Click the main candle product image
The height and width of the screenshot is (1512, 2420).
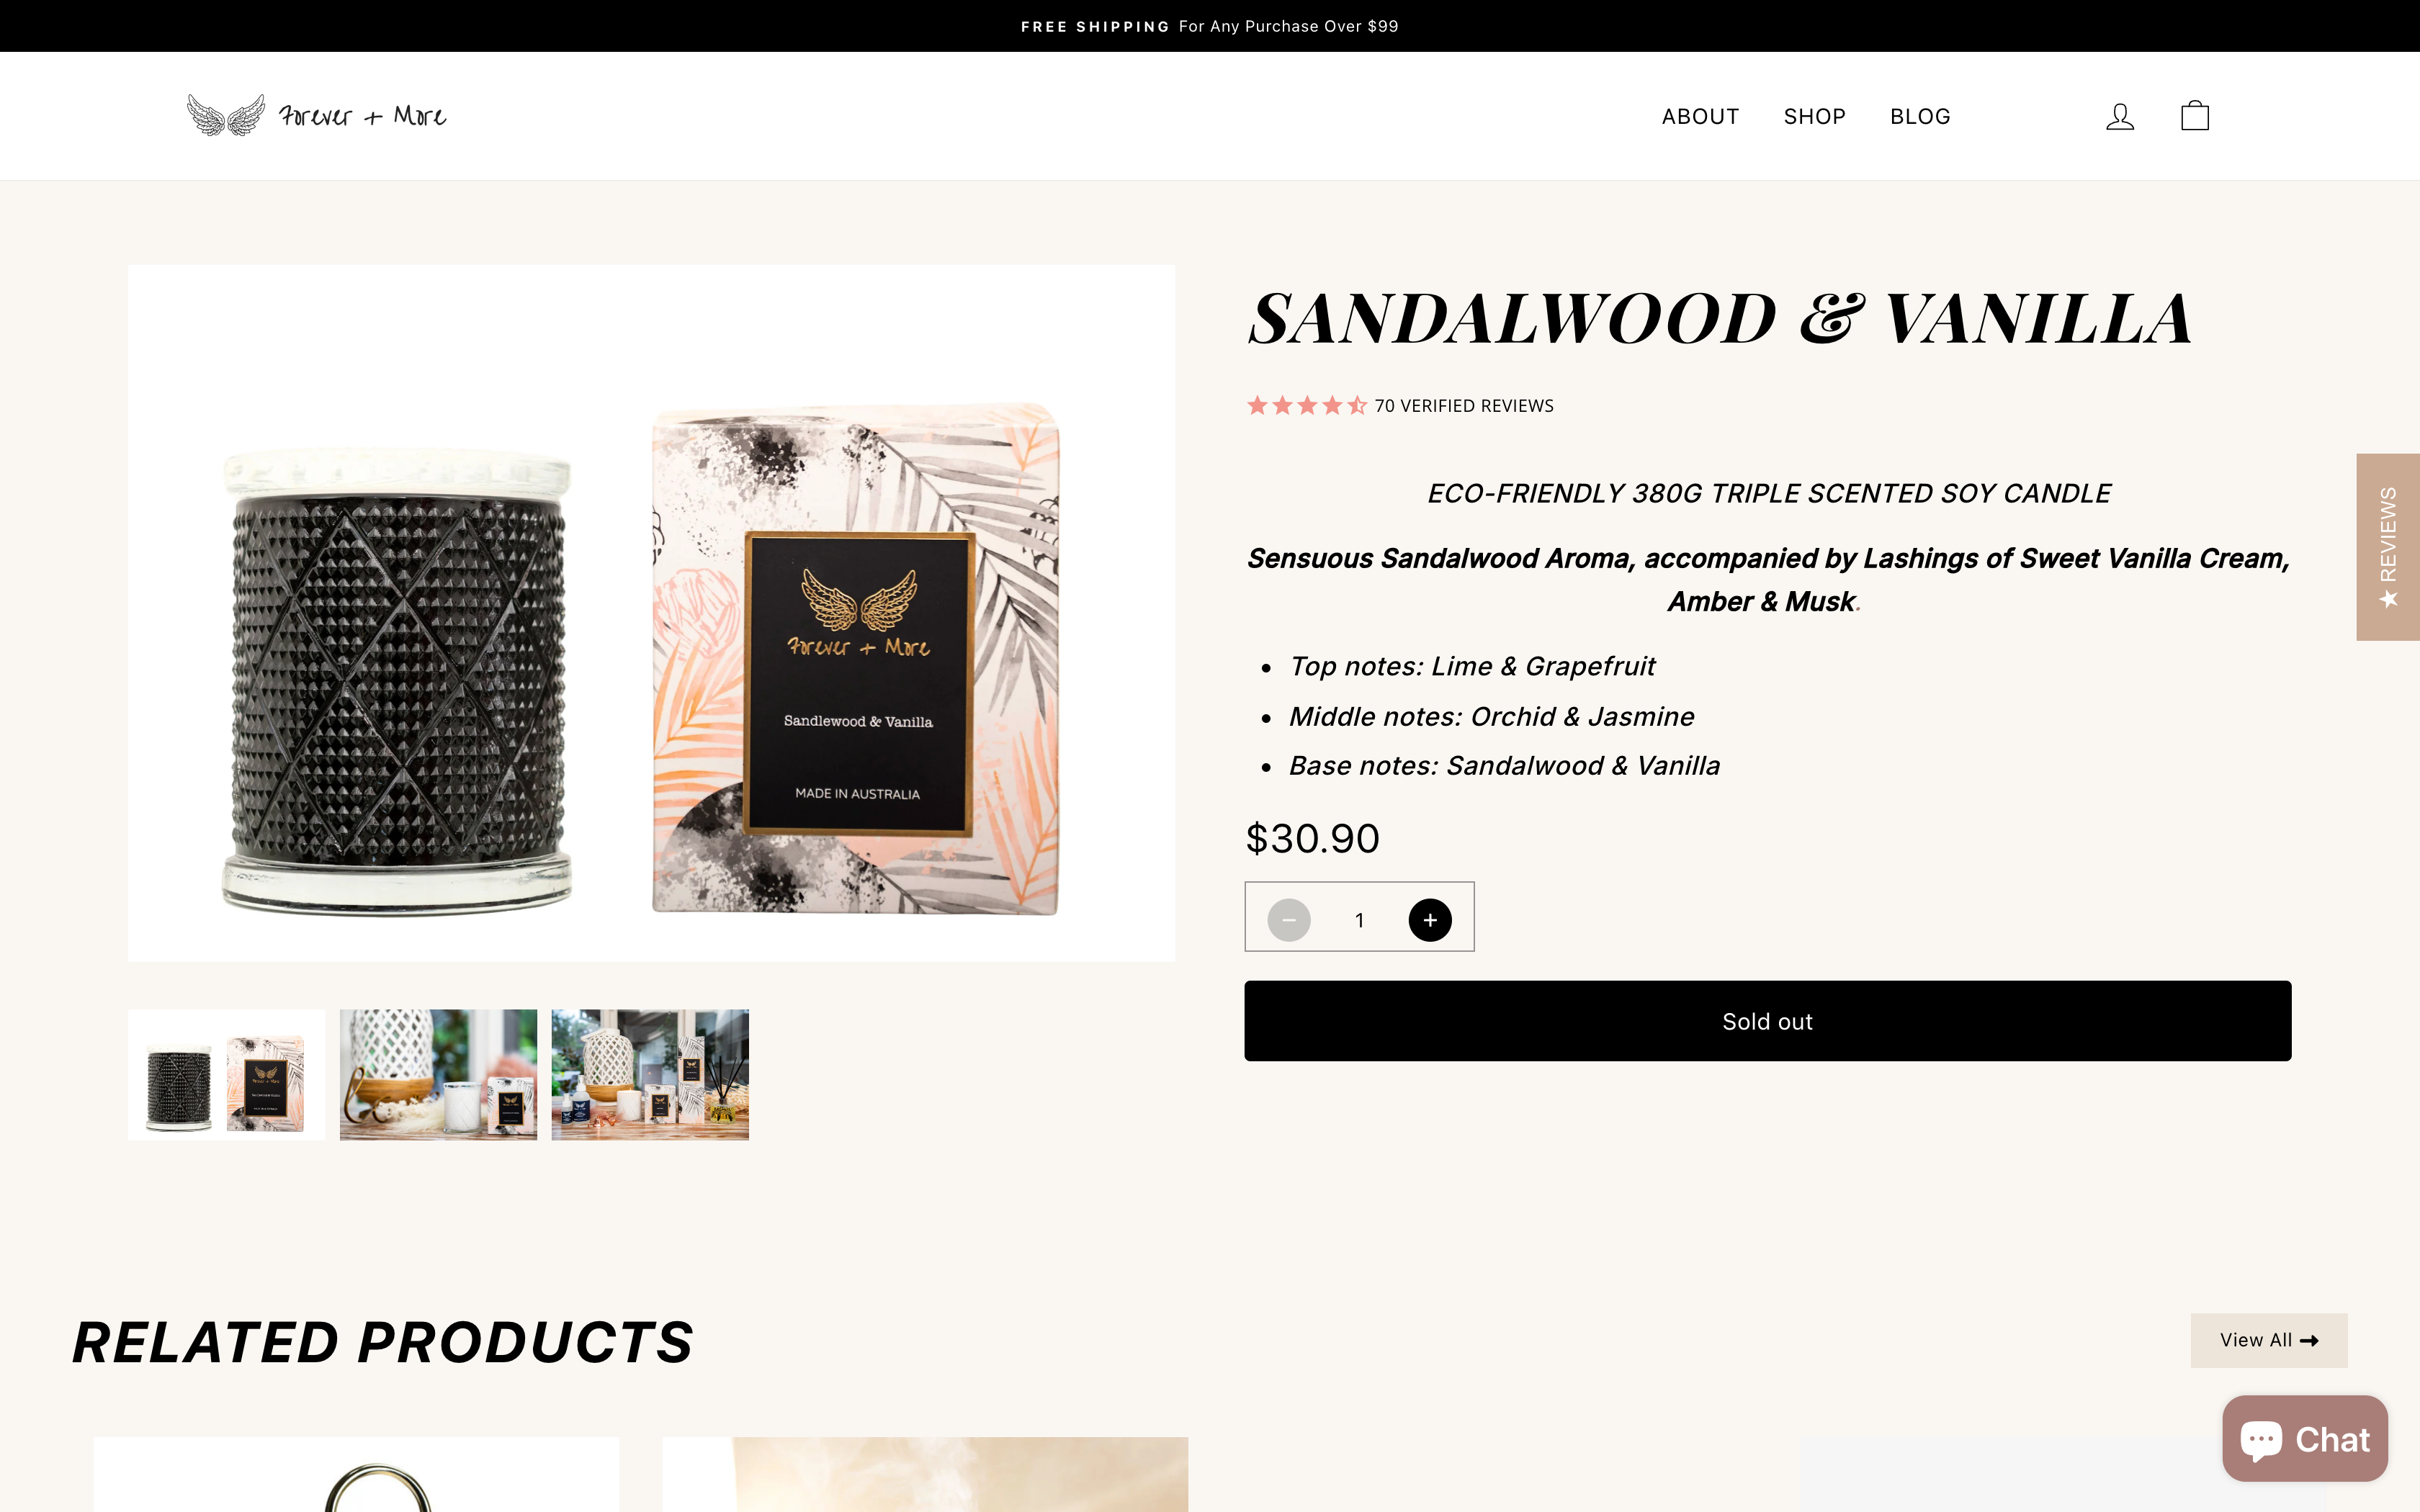tap(651, 613)
